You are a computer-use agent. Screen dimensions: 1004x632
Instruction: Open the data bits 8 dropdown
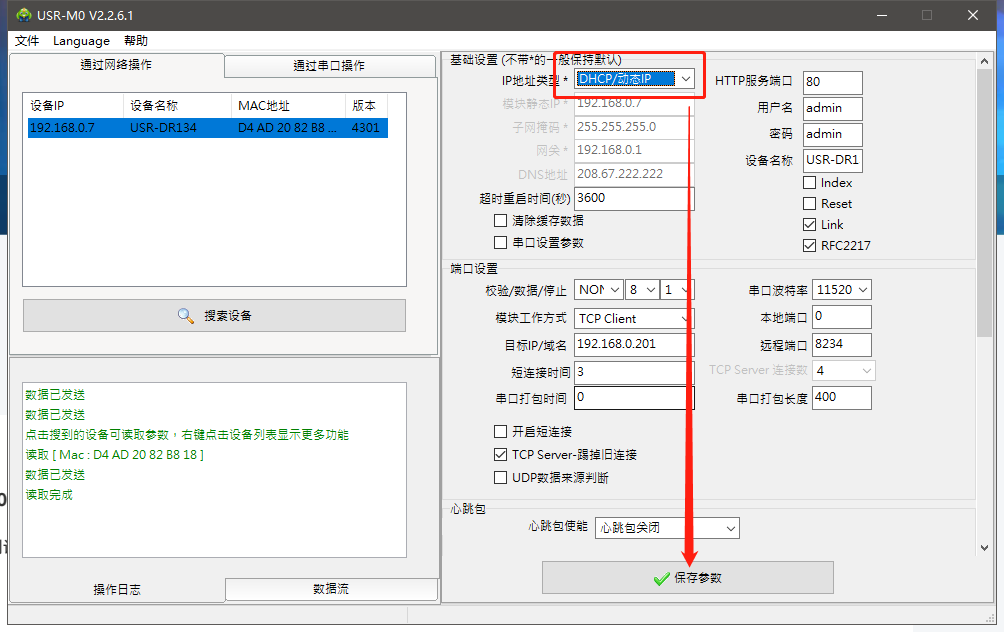pyautogui.click(x=642, y=290)
